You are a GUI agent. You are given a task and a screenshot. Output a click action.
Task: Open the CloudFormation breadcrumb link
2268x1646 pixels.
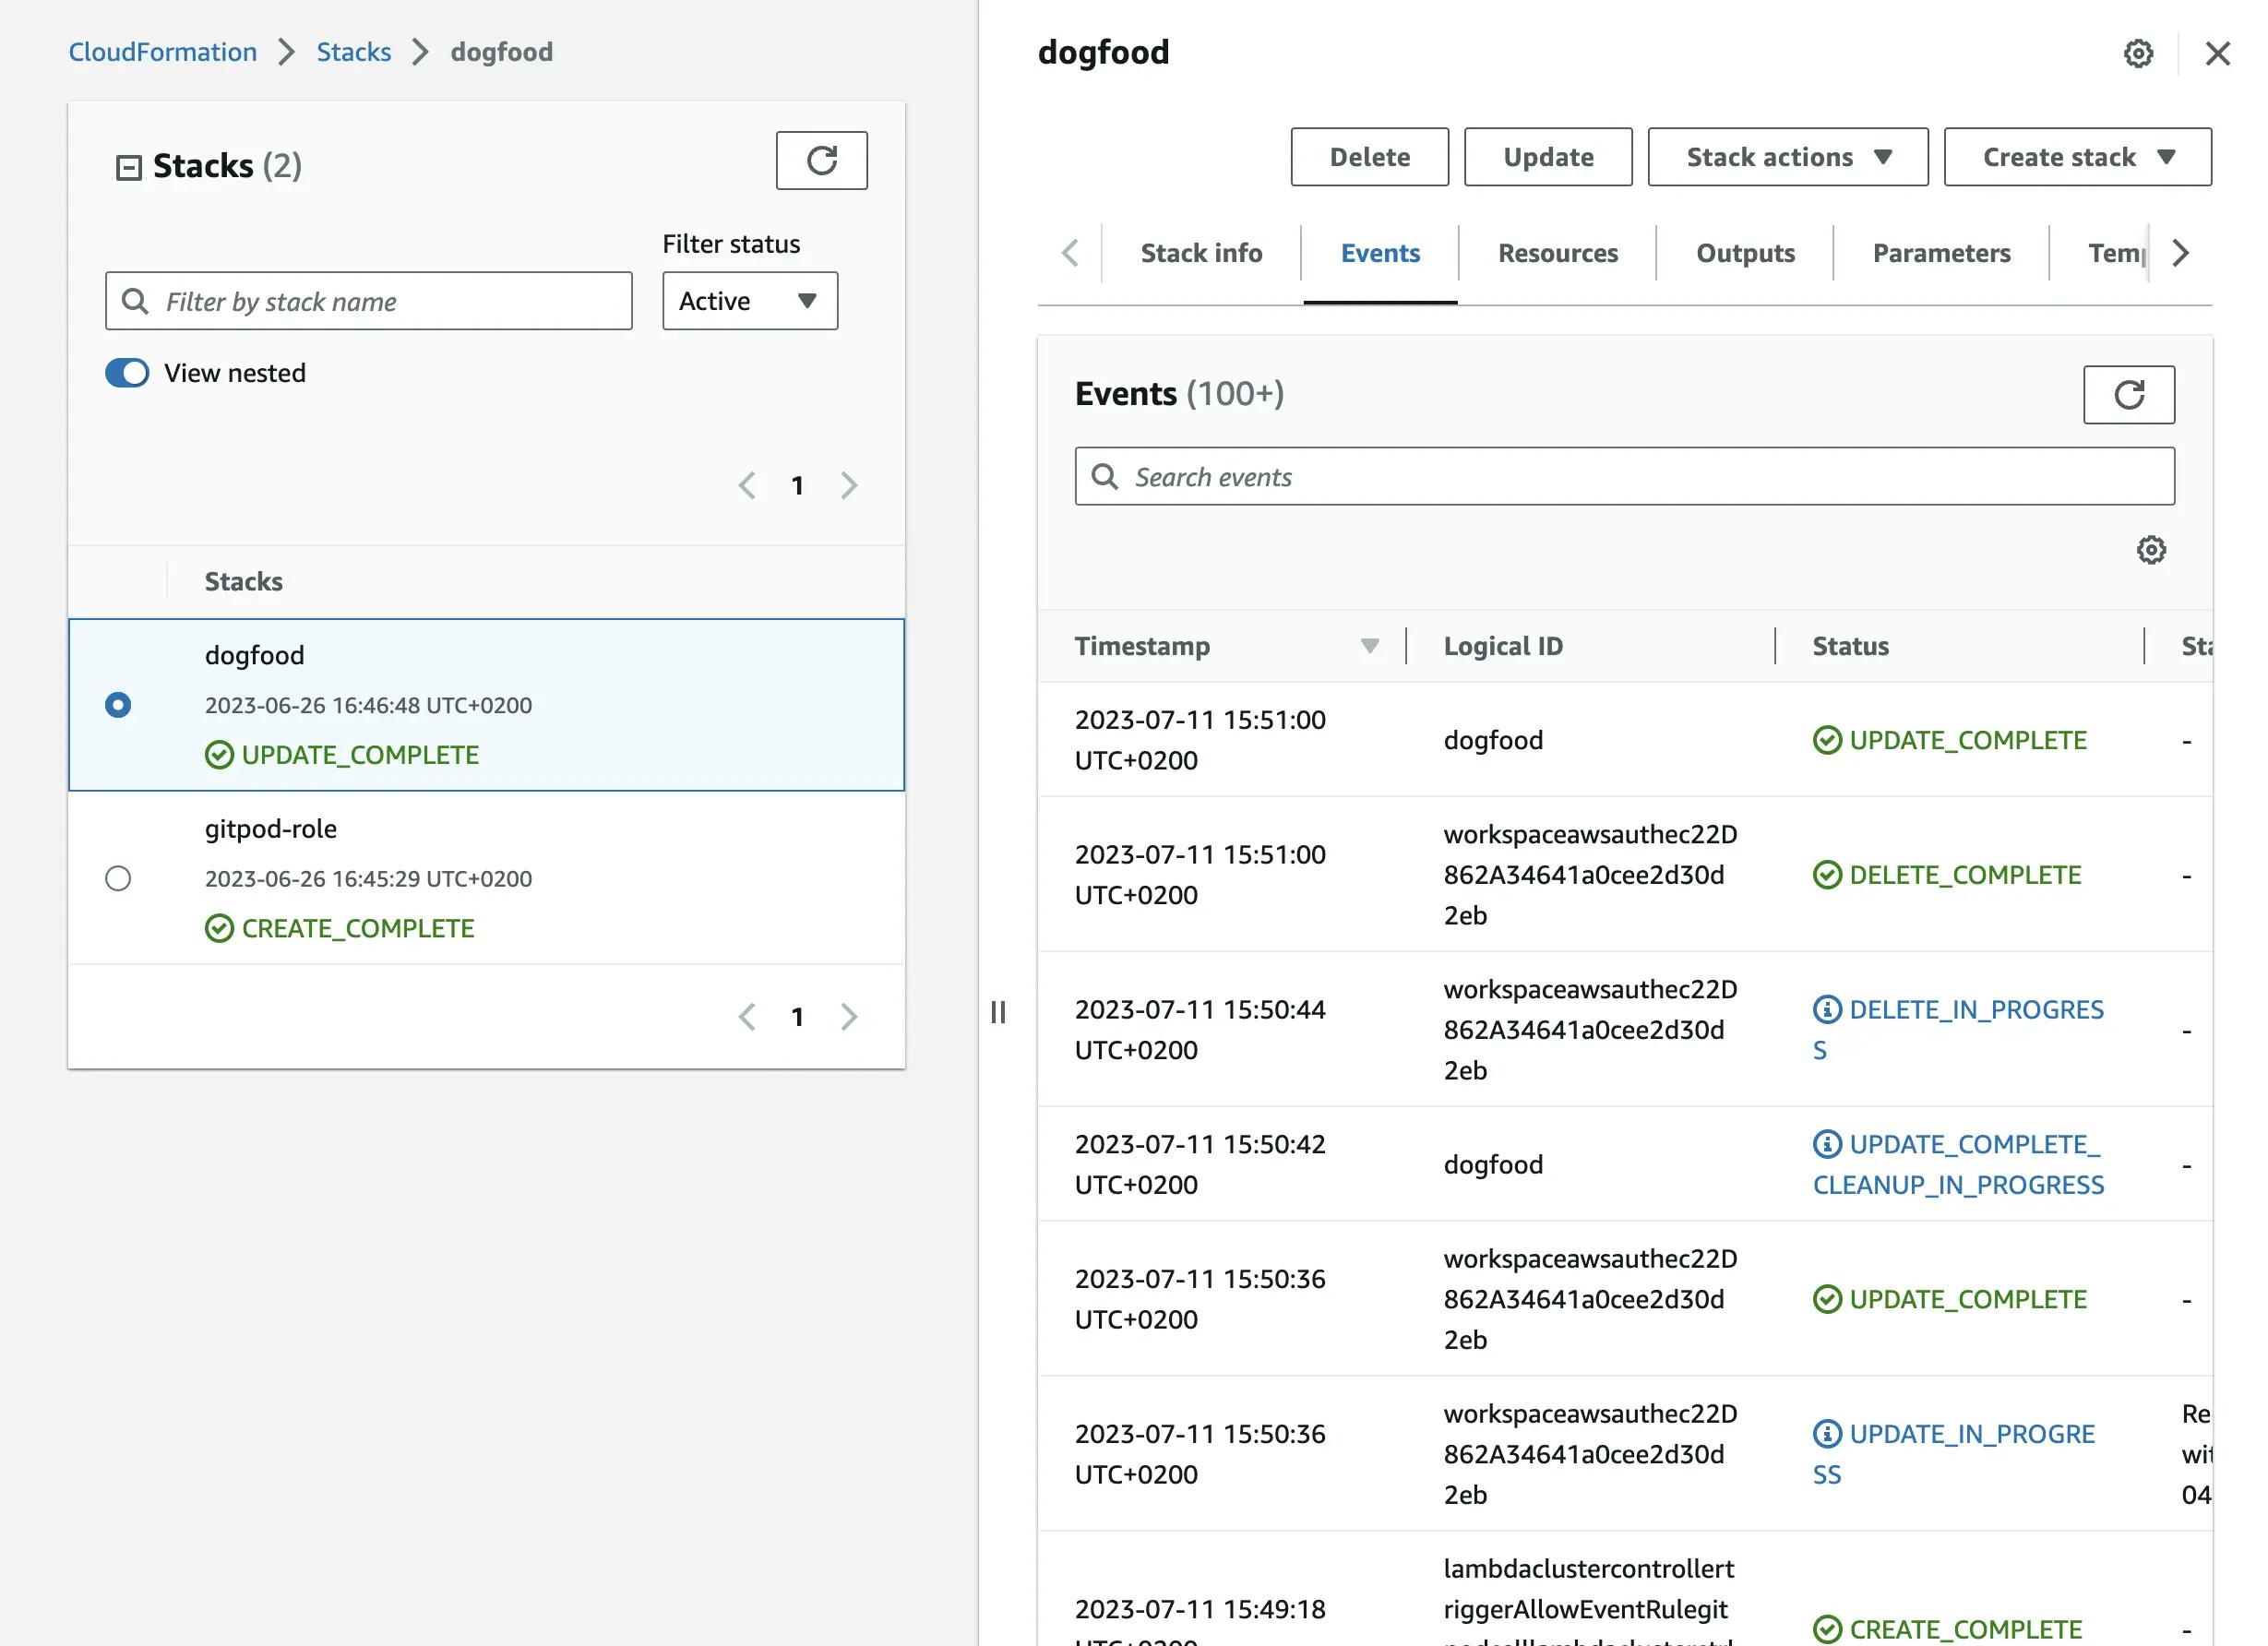point(162,52)
